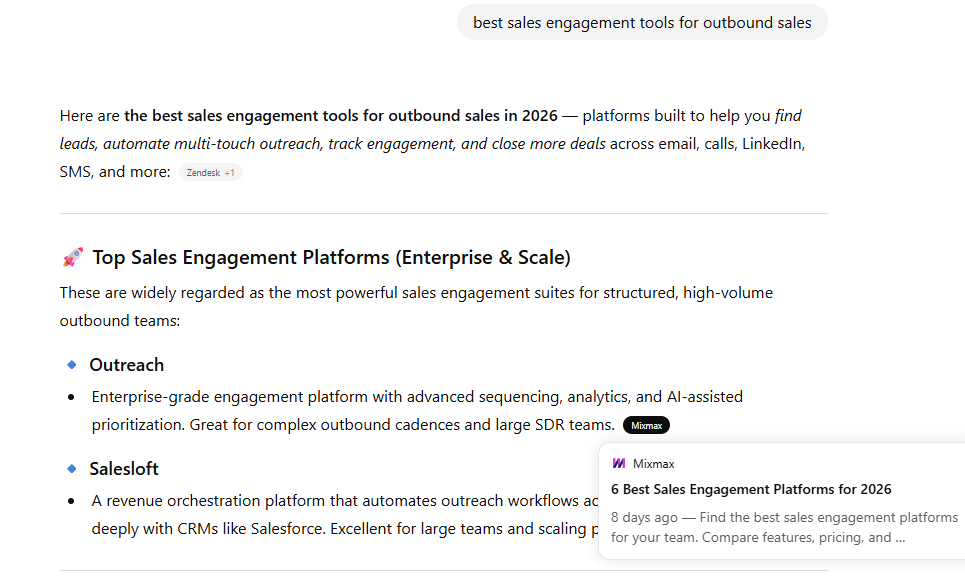Screen dimensions: 965x577
Task: Click the bold "best sales engagement tools" intro text
Action: pyautogui.click(x=340, y=115)
